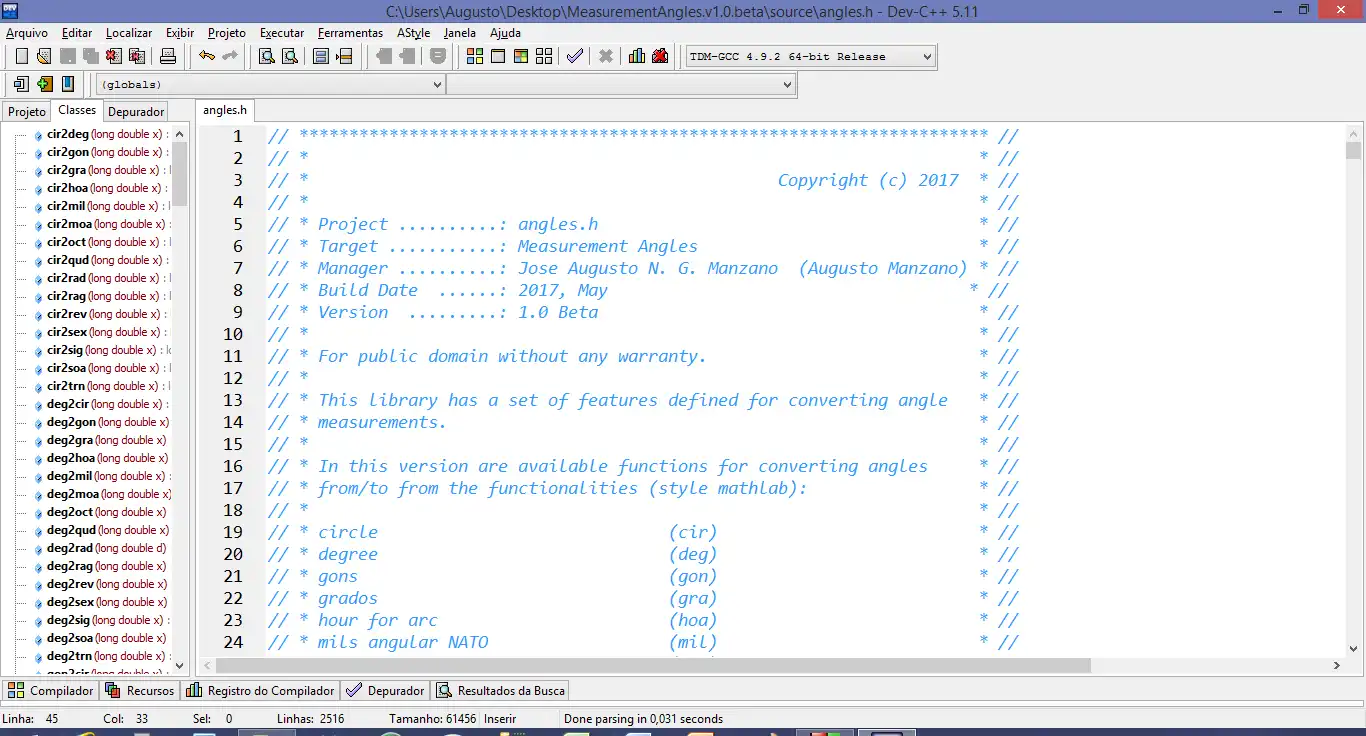Click 'For public domain without any warranty.' line
The width and height of the screenshot is (1366, 736).
512,356
